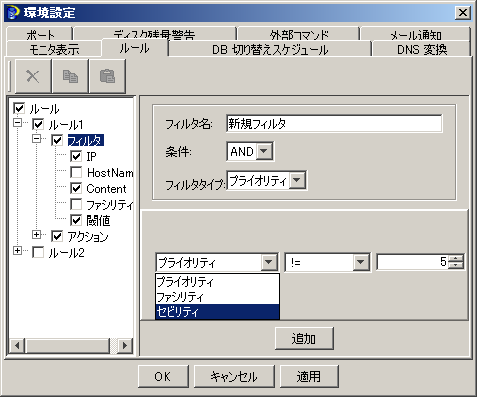This screenshot has width=477, height=397.
Task: Uncheck the Content filter checkbox
Action: tap(76, 188)
